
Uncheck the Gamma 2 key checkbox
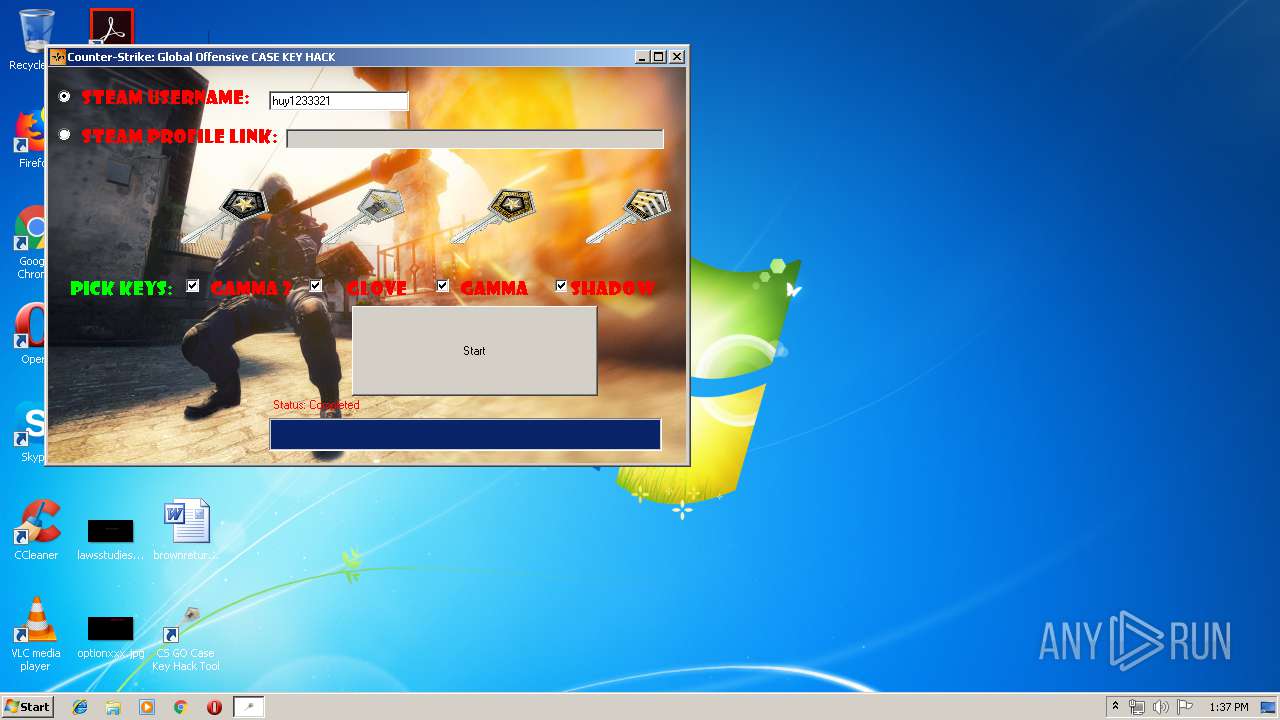pyautogui.click(x=193, y=286)
